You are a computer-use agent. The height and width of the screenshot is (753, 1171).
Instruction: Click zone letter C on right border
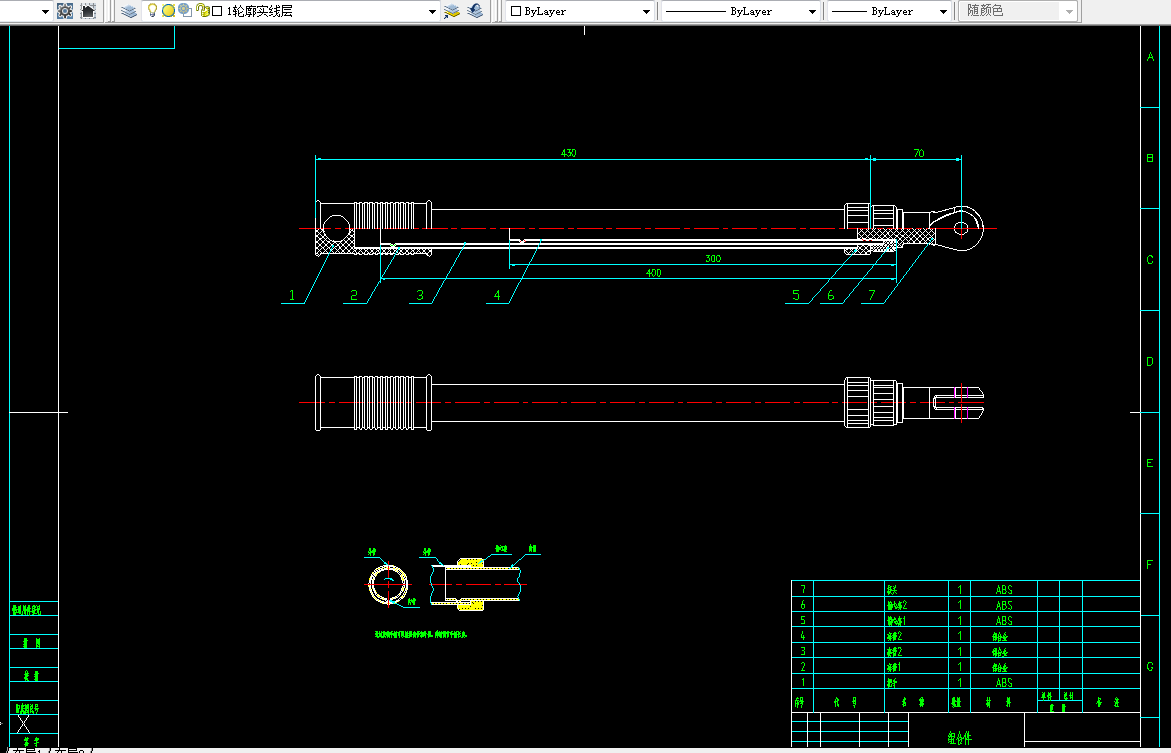pyautogui.click(x=1150, y=260)
